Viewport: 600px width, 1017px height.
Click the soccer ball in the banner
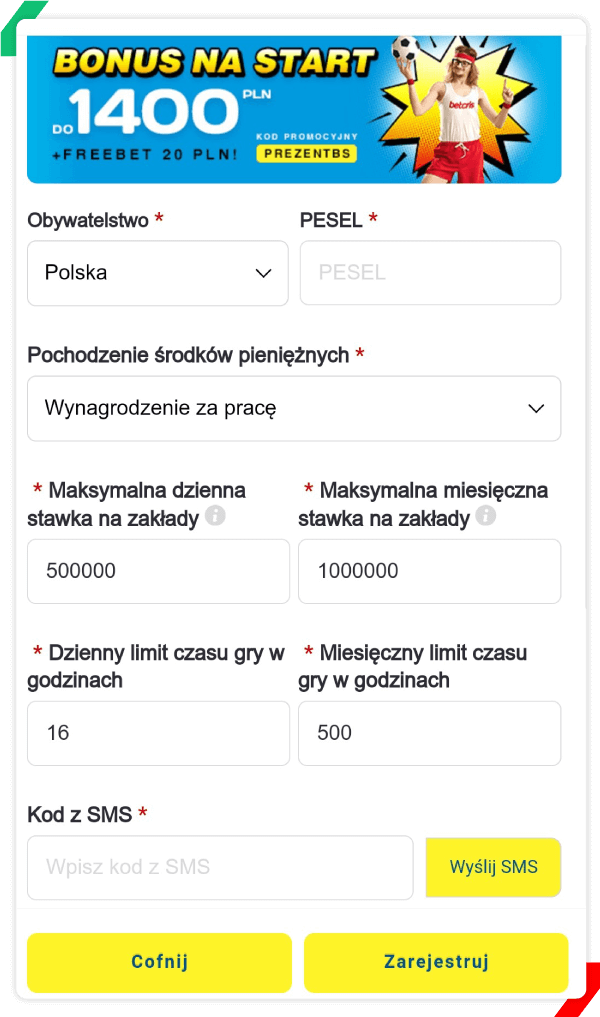click(x=405, y=49)
